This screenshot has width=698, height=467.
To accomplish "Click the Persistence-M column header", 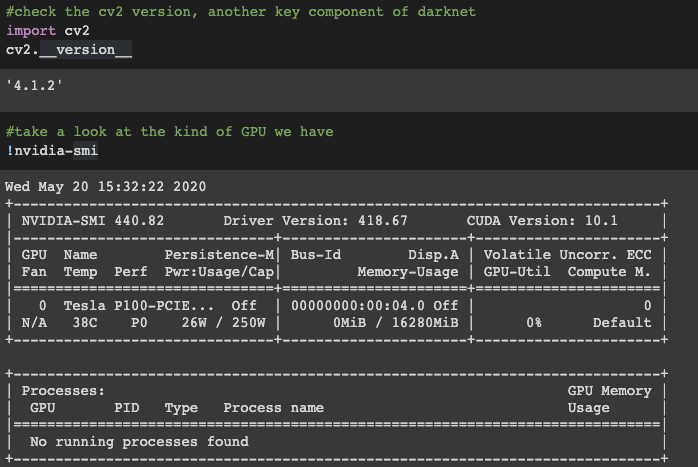I will (219, 255).
